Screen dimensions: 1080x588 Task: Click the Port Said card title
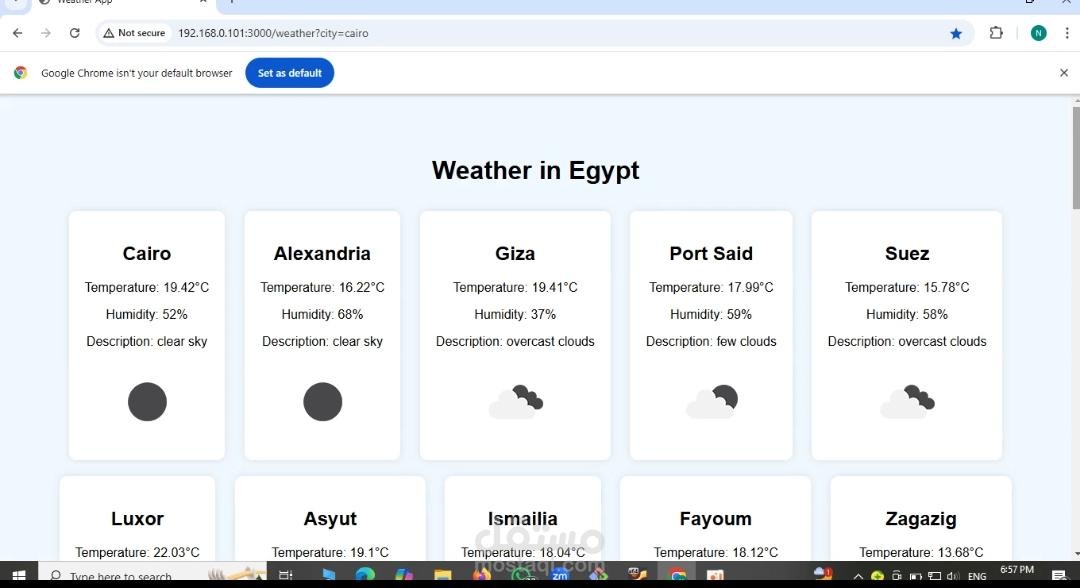[711, 253]
